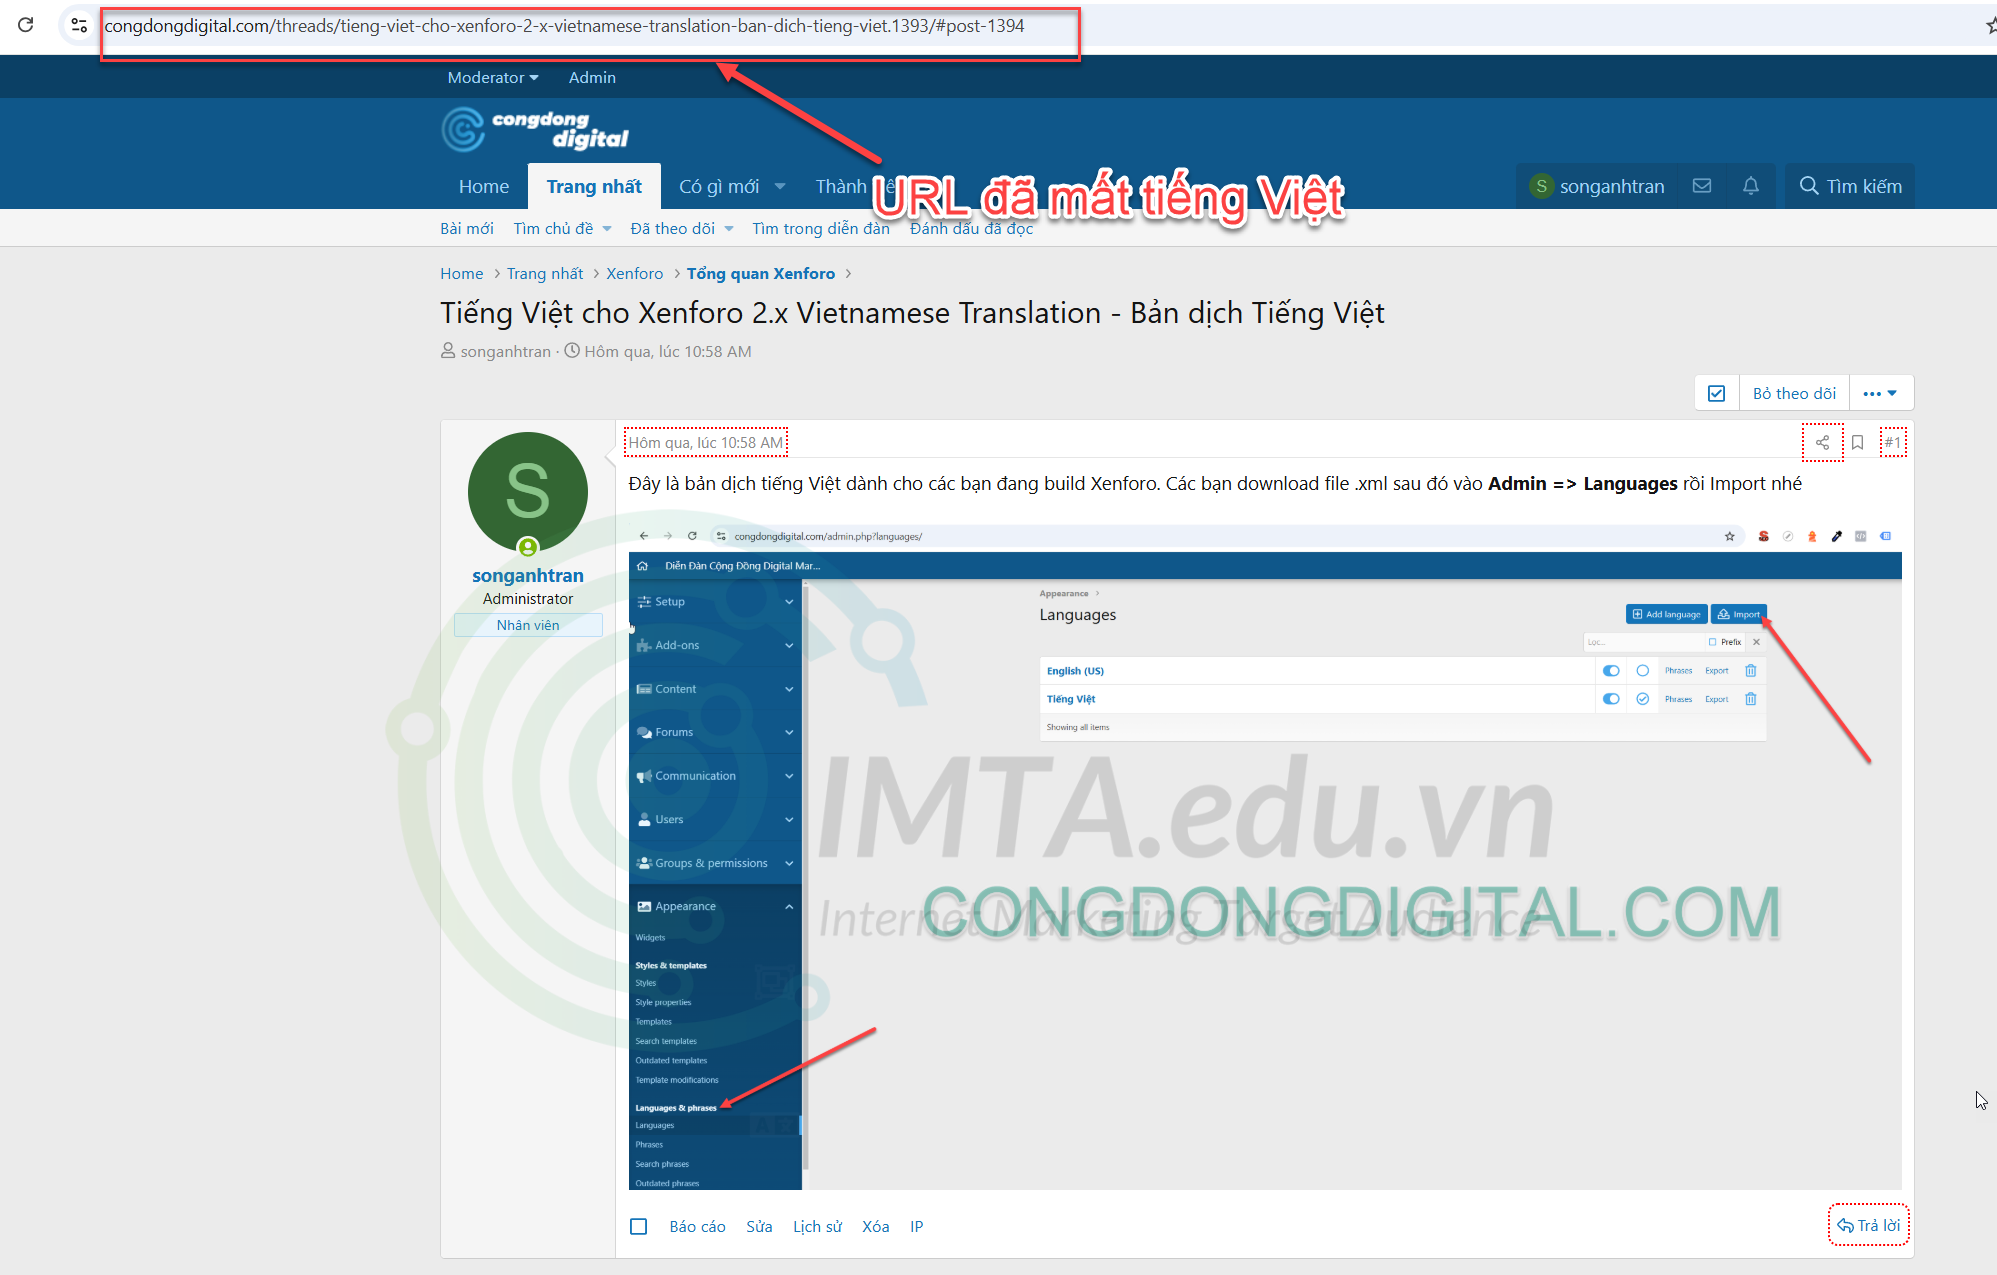Image resolution: width=1997 pixels, height=1275 pixels.
Task: Open Tổng quan Xenforo breadcrumb link
Action: 761,273
